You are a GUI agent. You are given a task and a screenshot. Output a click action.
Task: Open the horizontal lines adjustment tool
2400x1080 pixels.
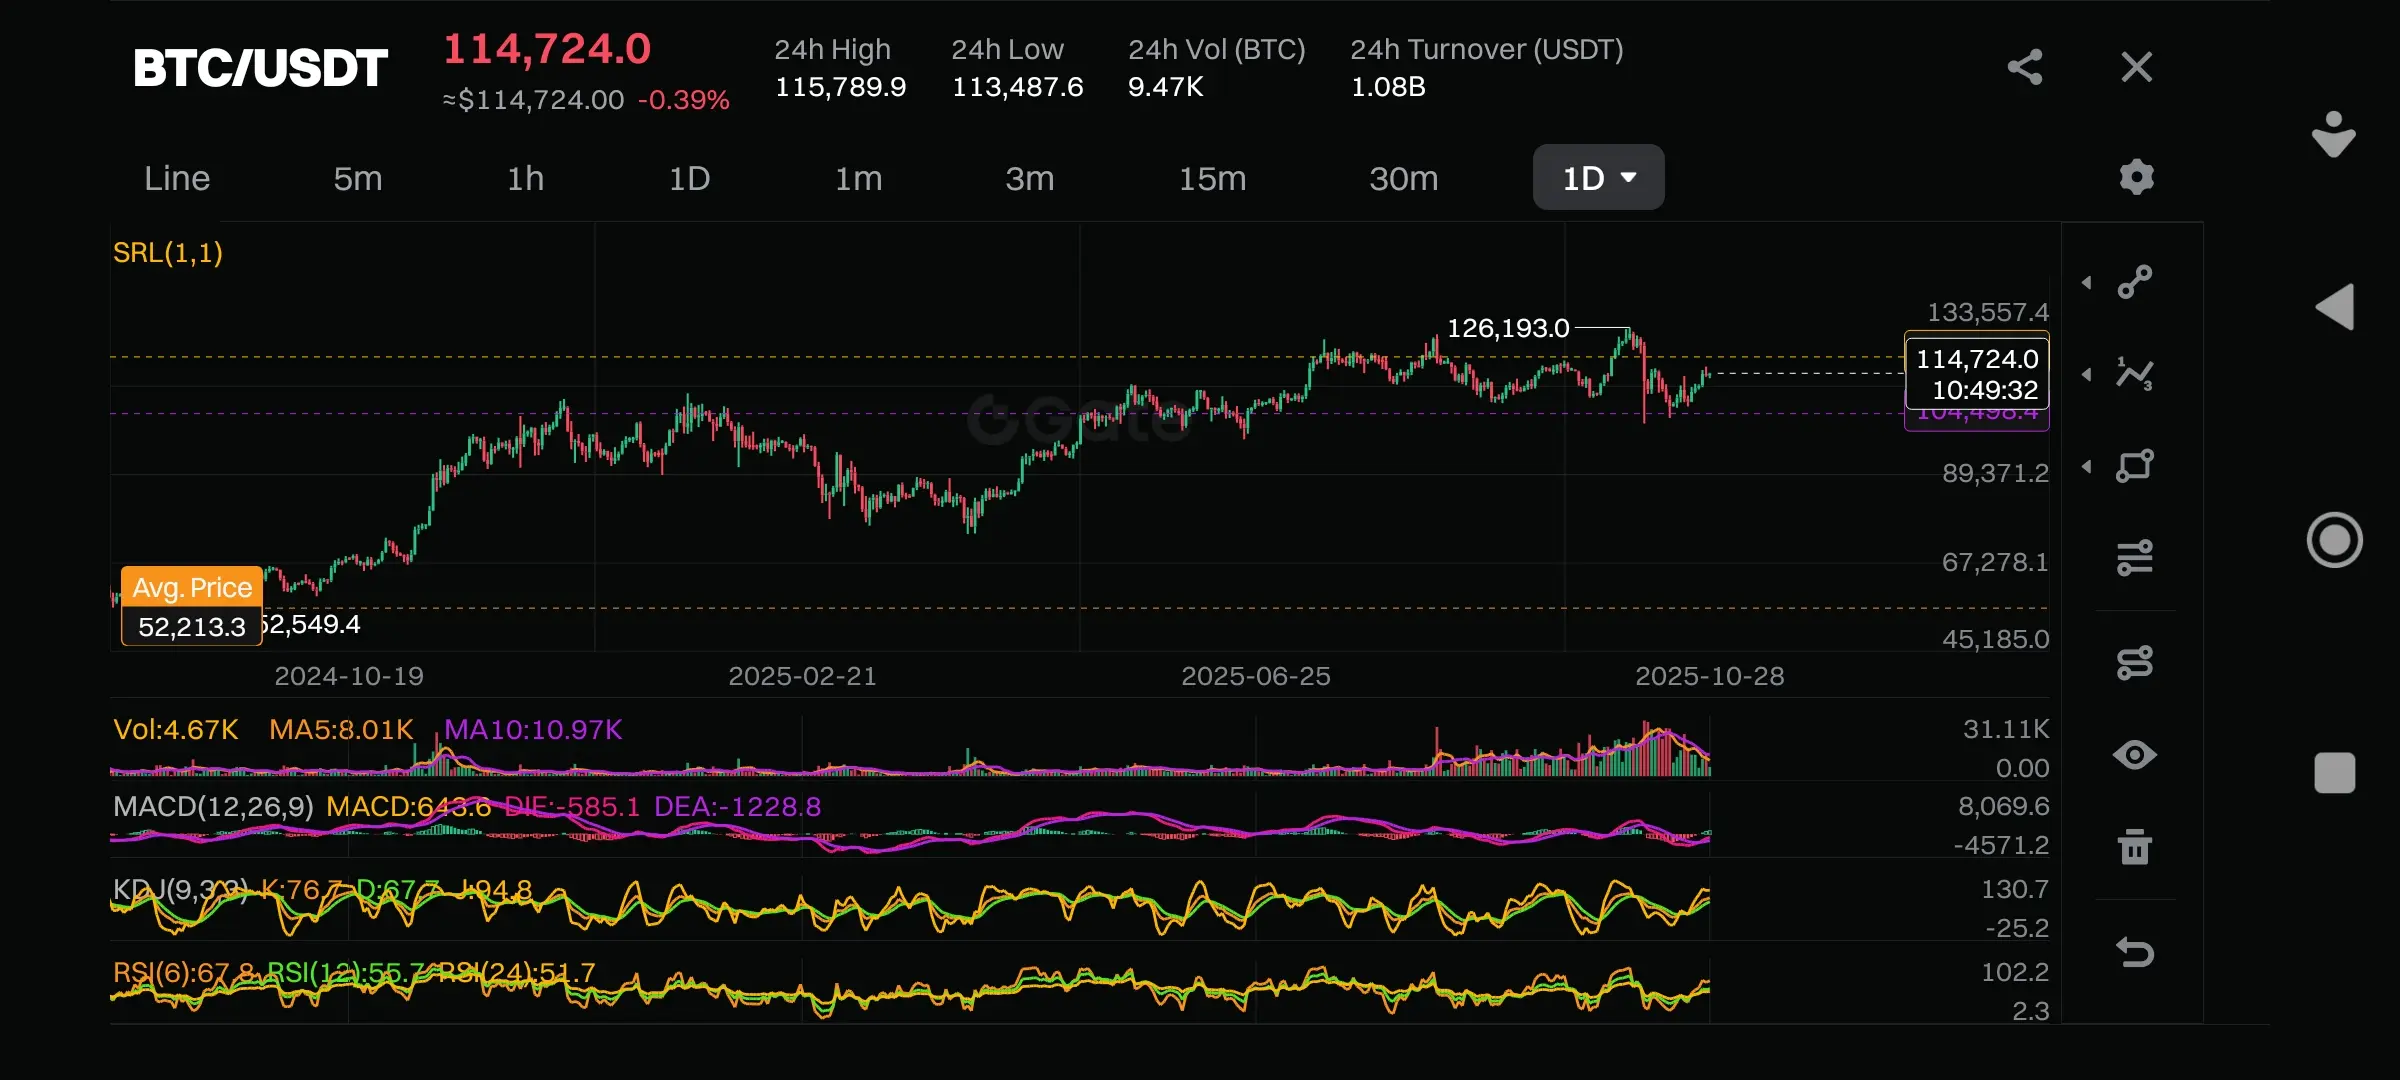tap(2135, 558)
